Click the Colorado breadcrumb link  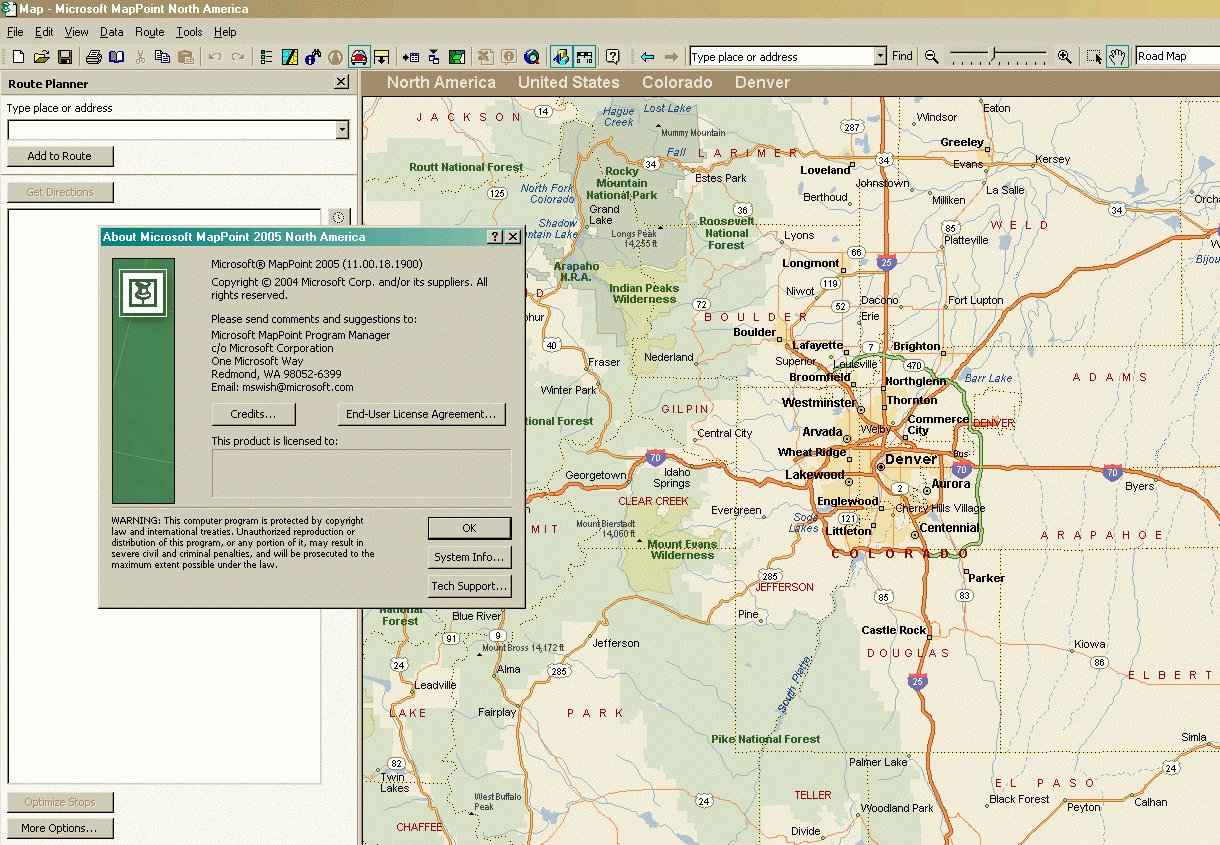point(677,82)
